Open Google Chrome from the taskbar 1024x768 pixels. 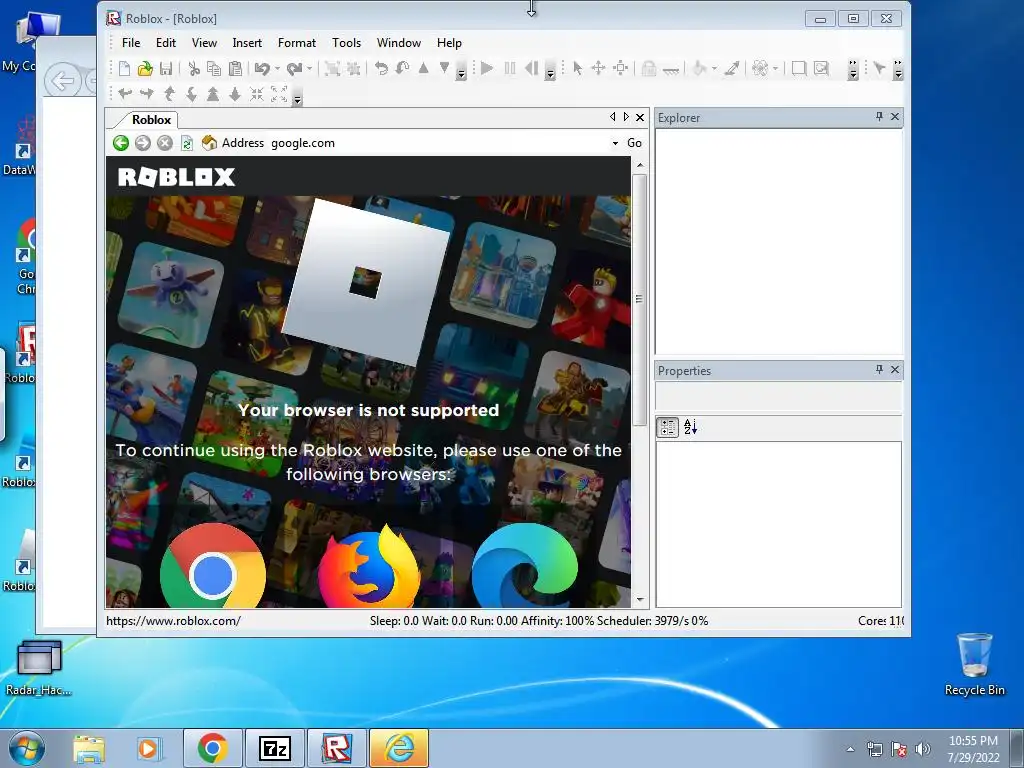point(212,748)
